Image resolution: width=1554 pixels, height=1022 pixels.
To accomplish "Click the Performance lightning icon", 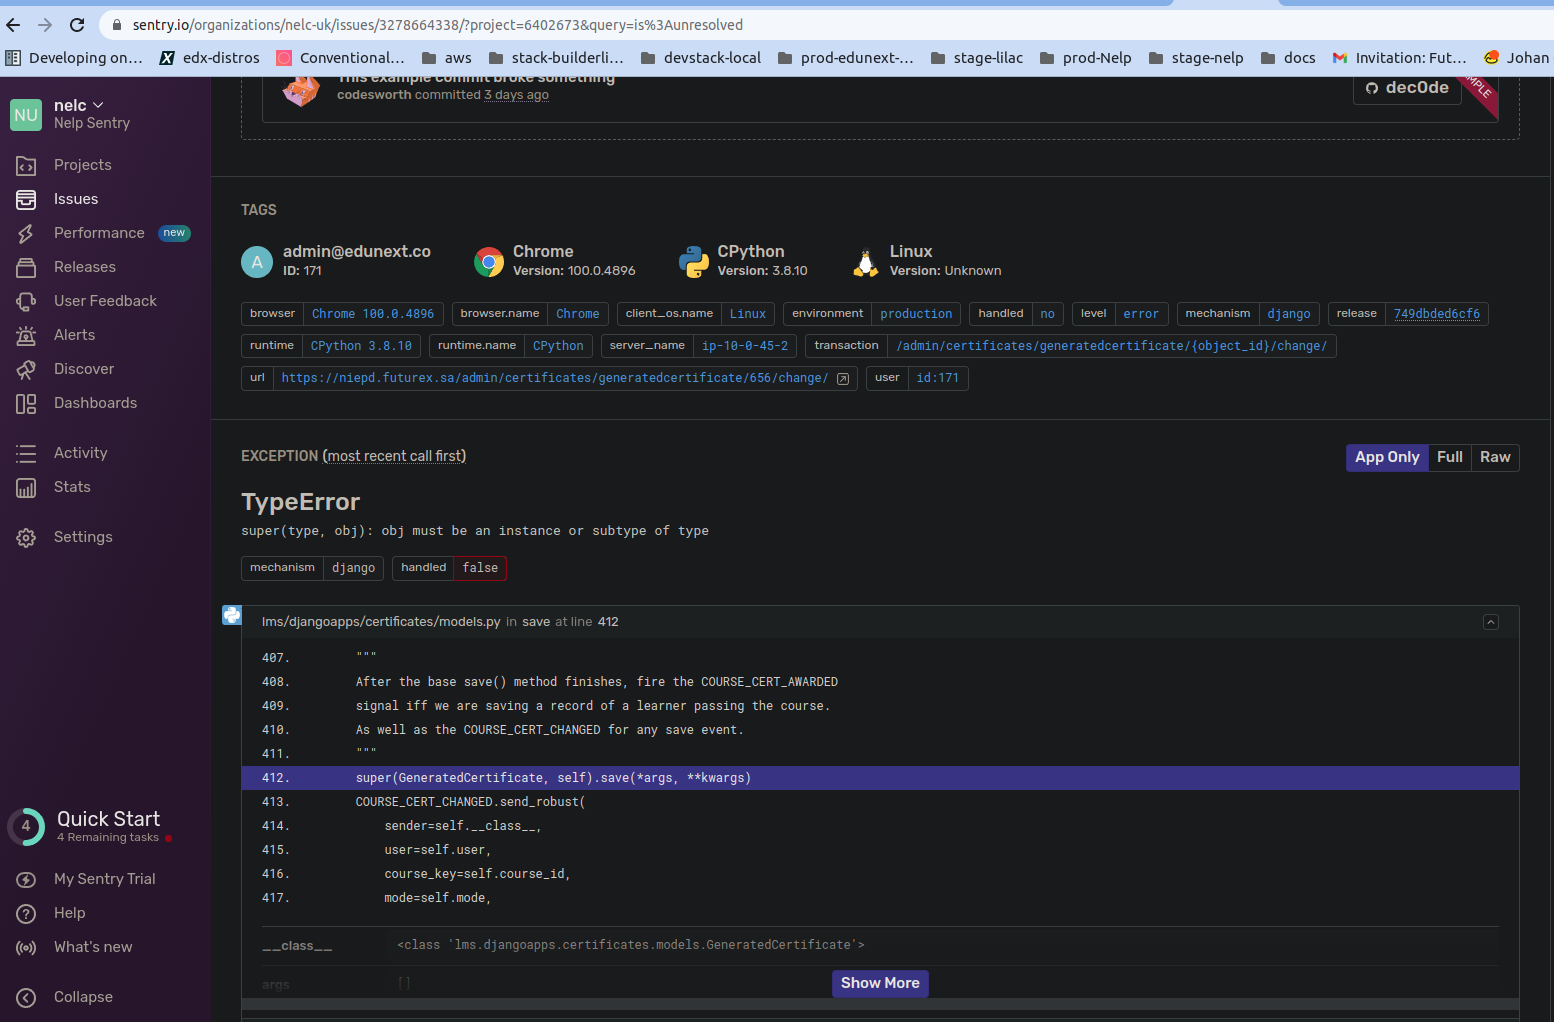I will [x=26, y=234].
